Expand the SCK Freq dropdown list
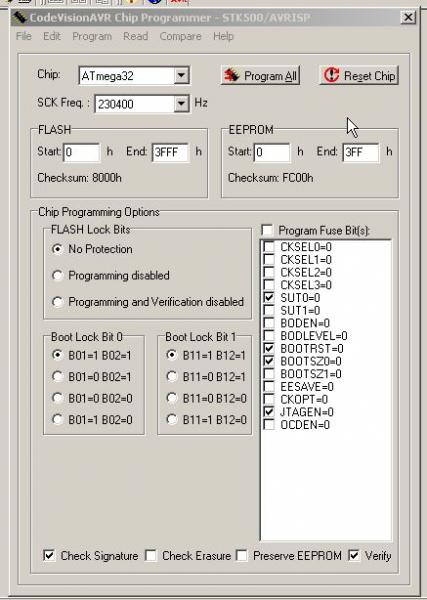 click(181, 104)
